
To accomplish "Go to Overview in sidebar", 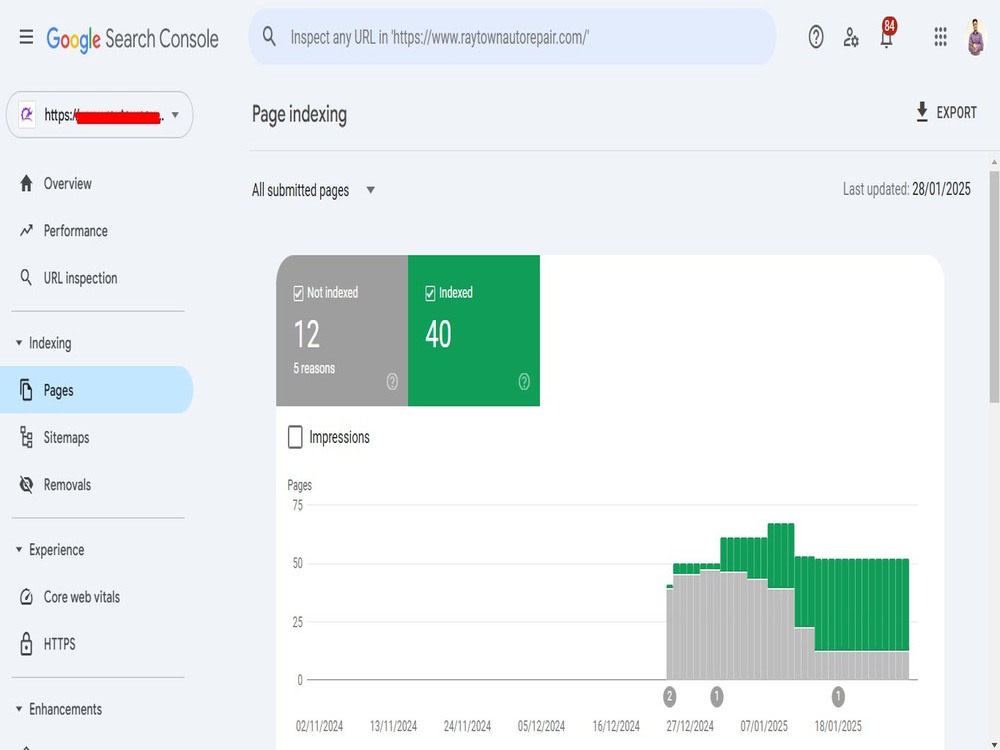I will click(96, 184).
